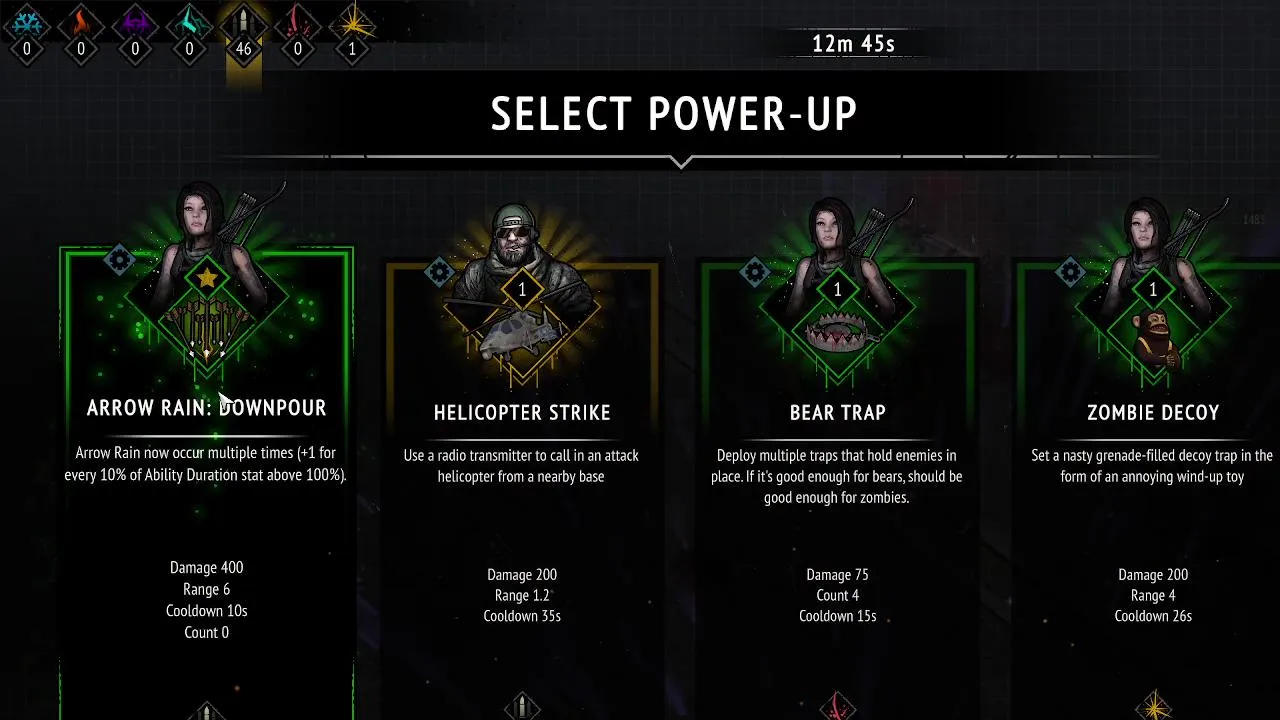
Task: Click the 12m 45s timer display
Action: (852, 44)
